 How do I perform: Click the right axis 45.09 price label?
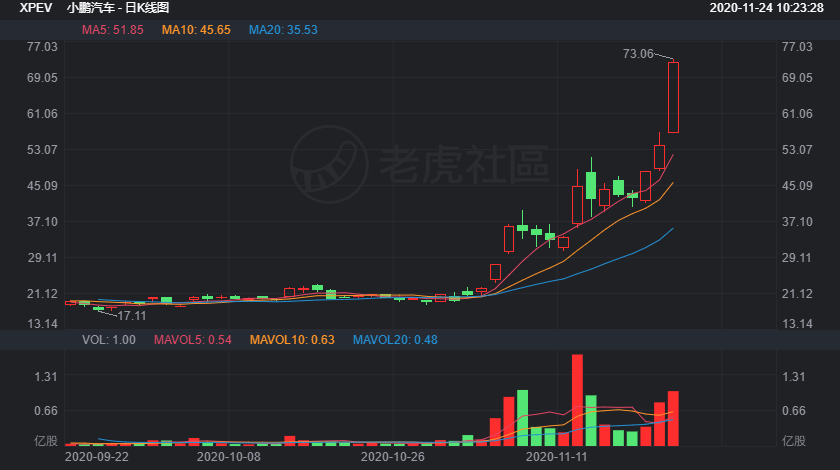pos(797,186)
